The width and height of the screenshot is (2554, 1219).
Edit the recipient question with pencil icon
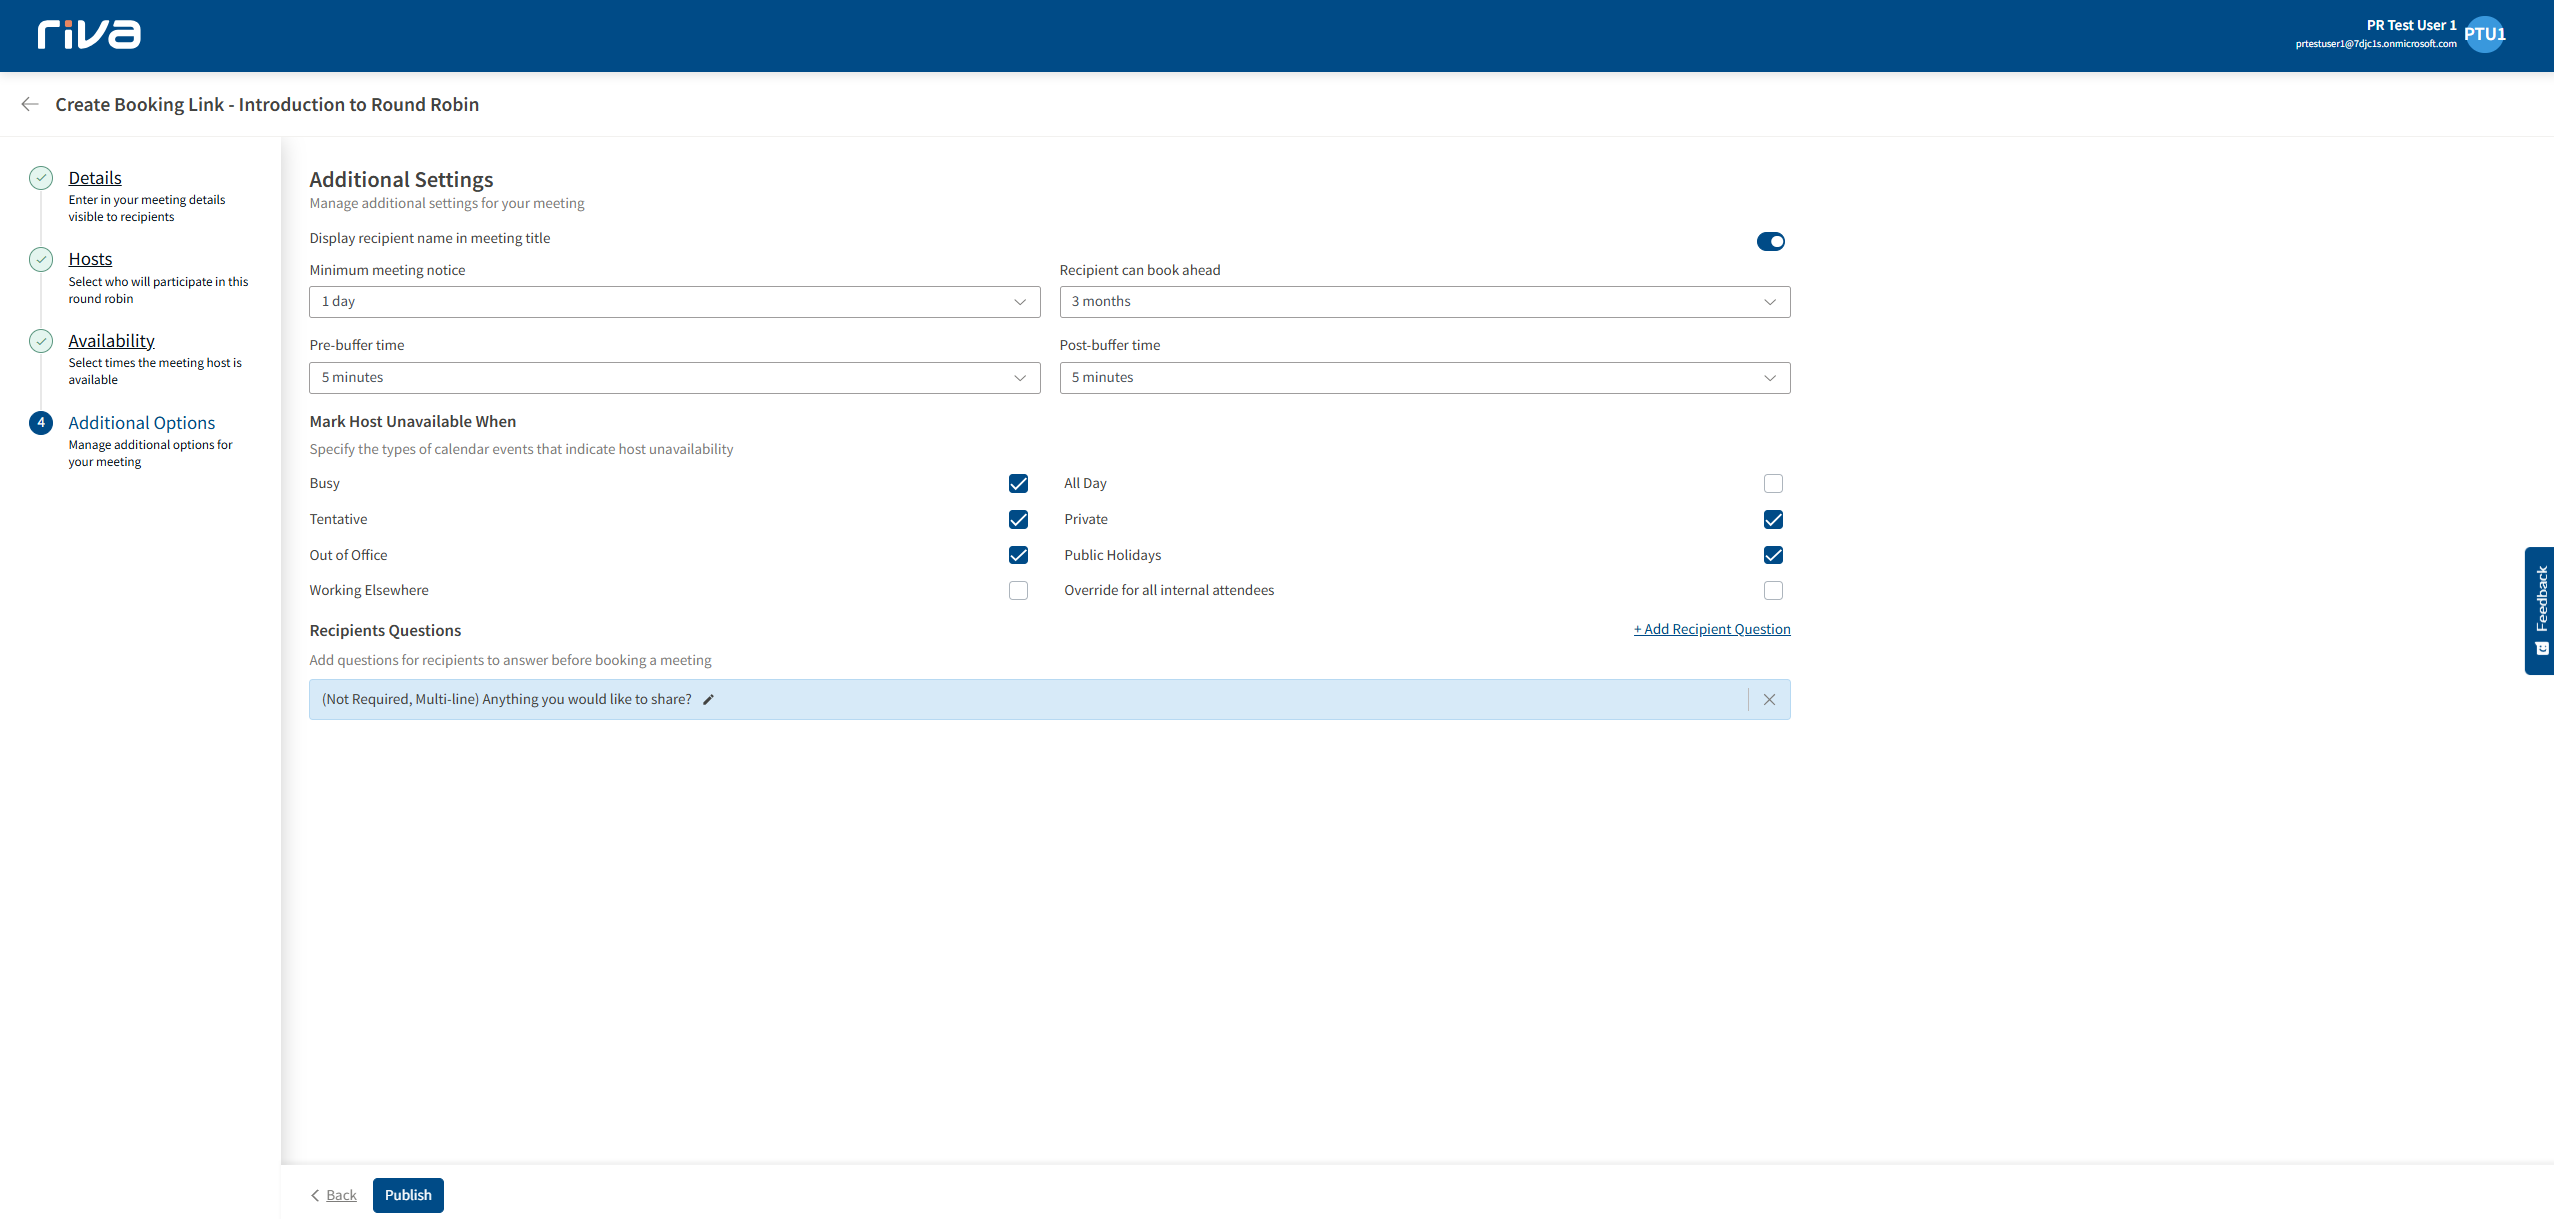(x=708, y=700)
